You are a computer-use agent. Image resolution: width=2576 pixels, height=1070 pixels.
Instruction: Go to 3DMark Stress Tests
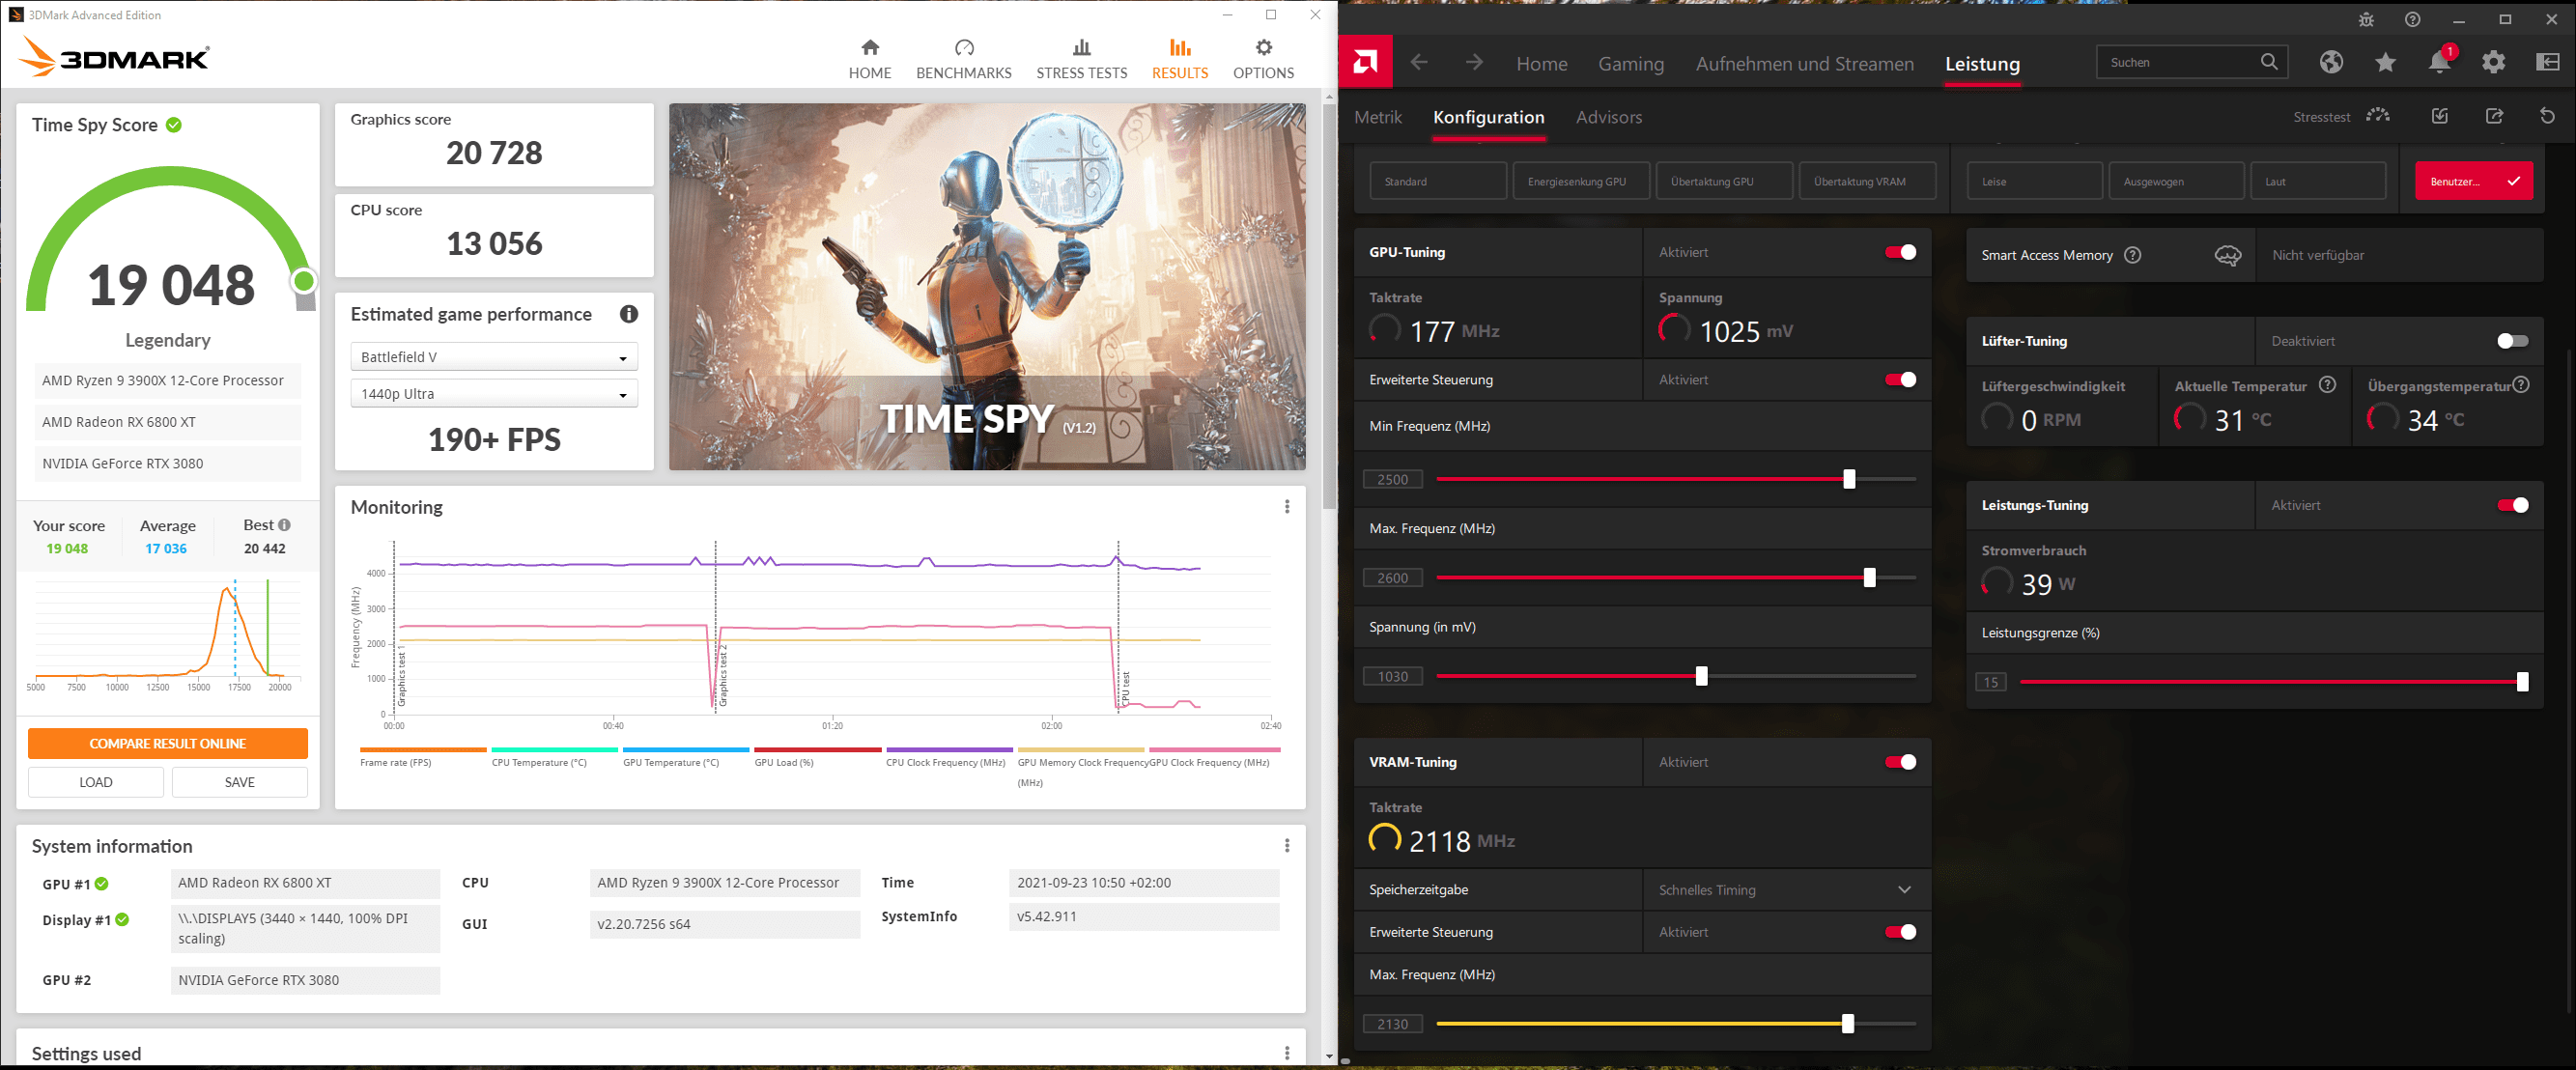tap(1081, 59)
